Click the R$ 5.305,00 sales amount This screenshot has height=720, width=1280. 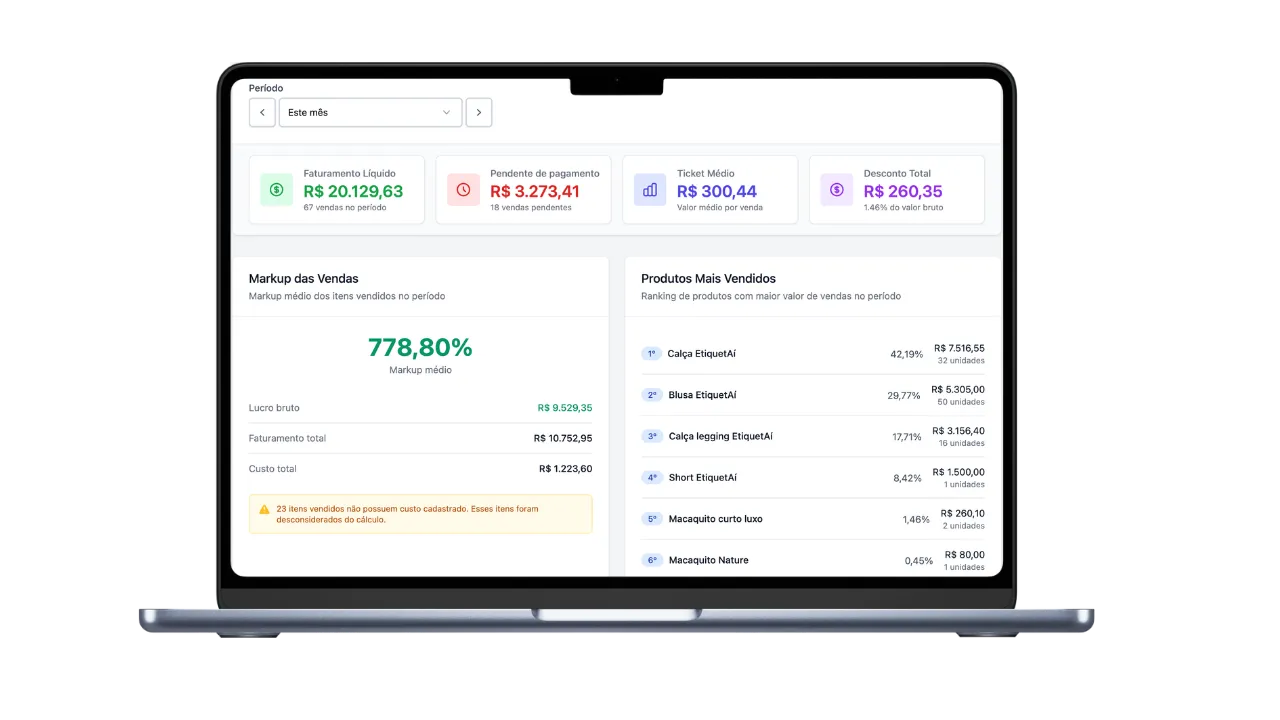click(958, 389)
